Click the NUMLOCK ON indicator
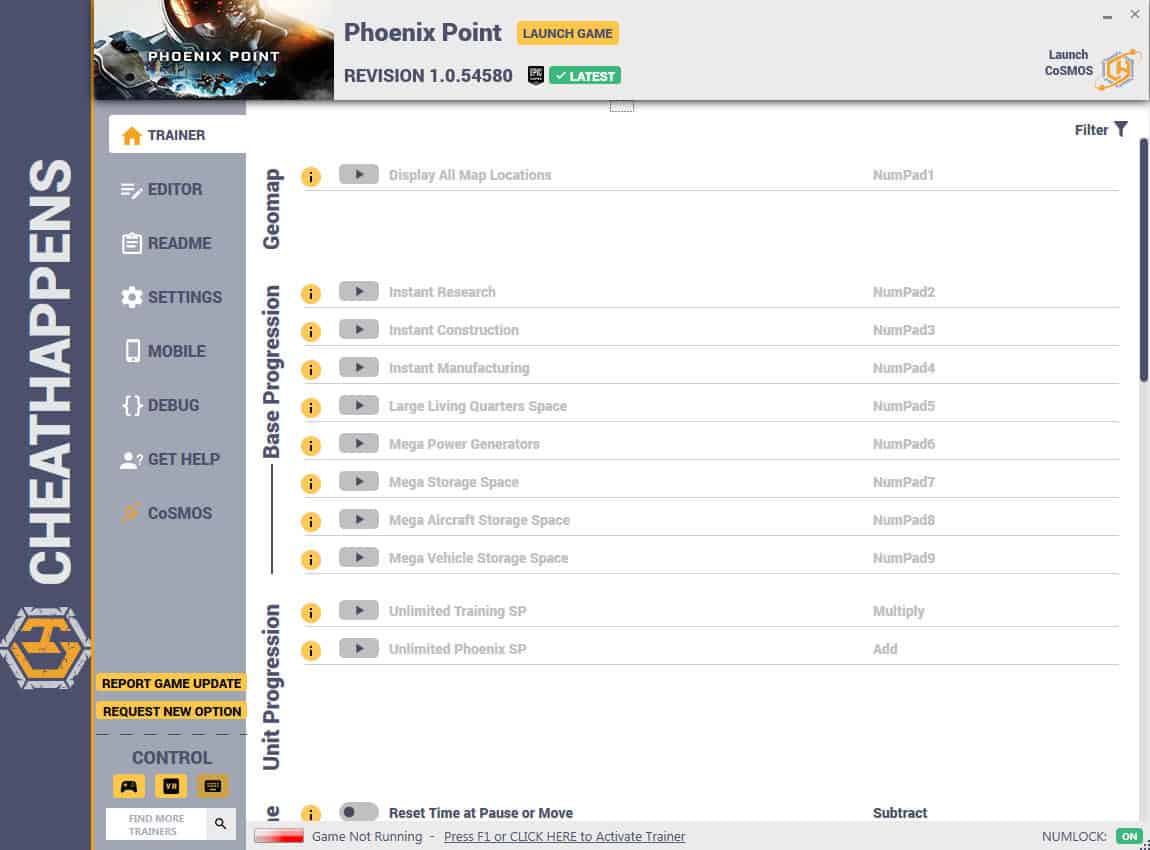1150x850 pixels. pyautogui.click(x=1129, y=836)
